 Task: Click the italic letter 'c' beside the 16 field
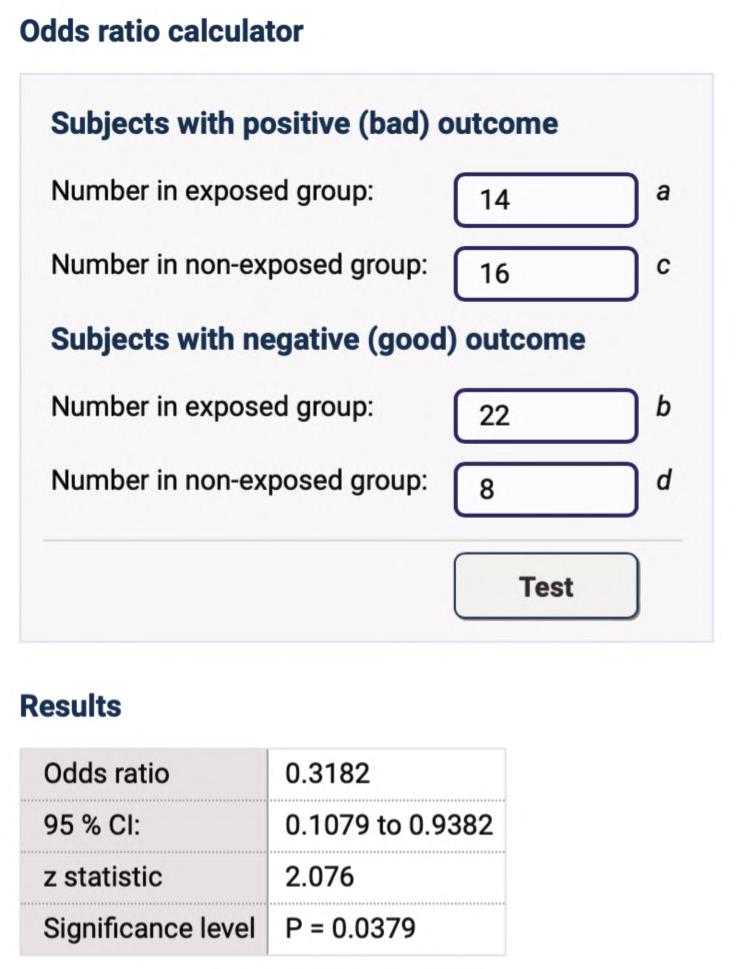coord(662,266)
